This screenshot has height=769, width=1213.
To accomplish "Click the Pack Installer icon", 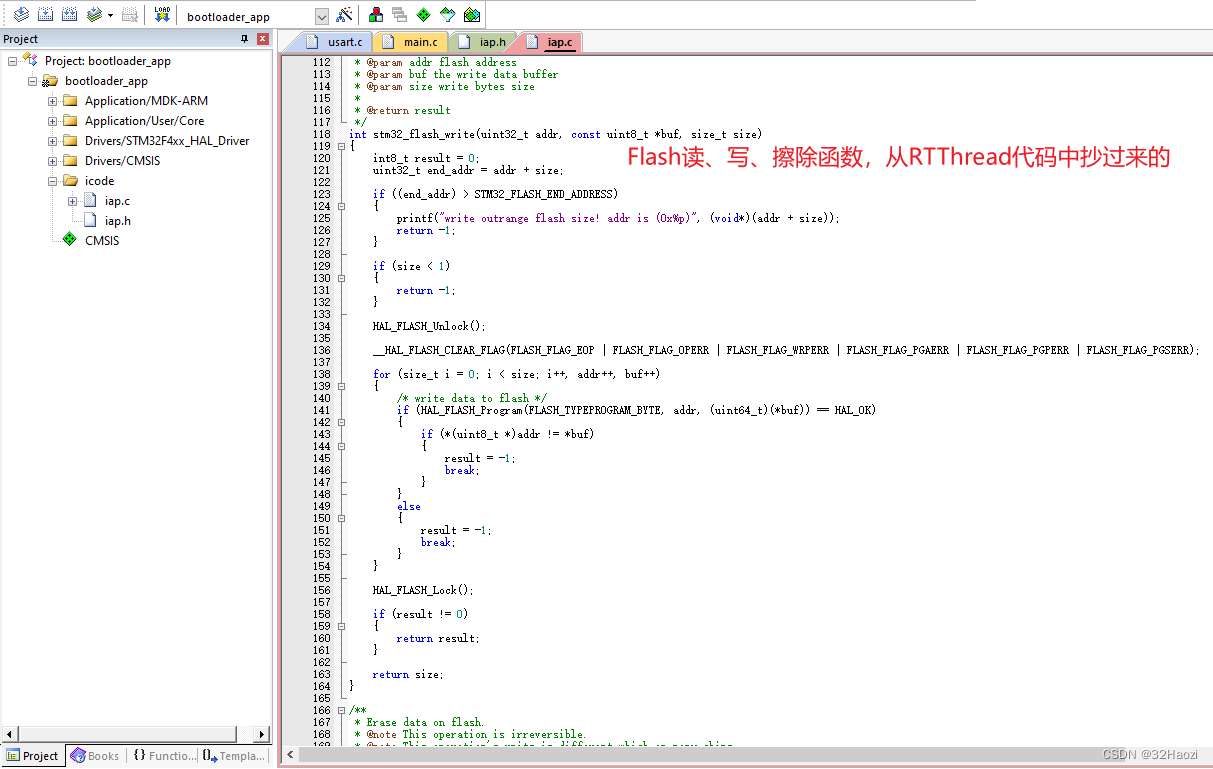I will click(x=472, y=15).
